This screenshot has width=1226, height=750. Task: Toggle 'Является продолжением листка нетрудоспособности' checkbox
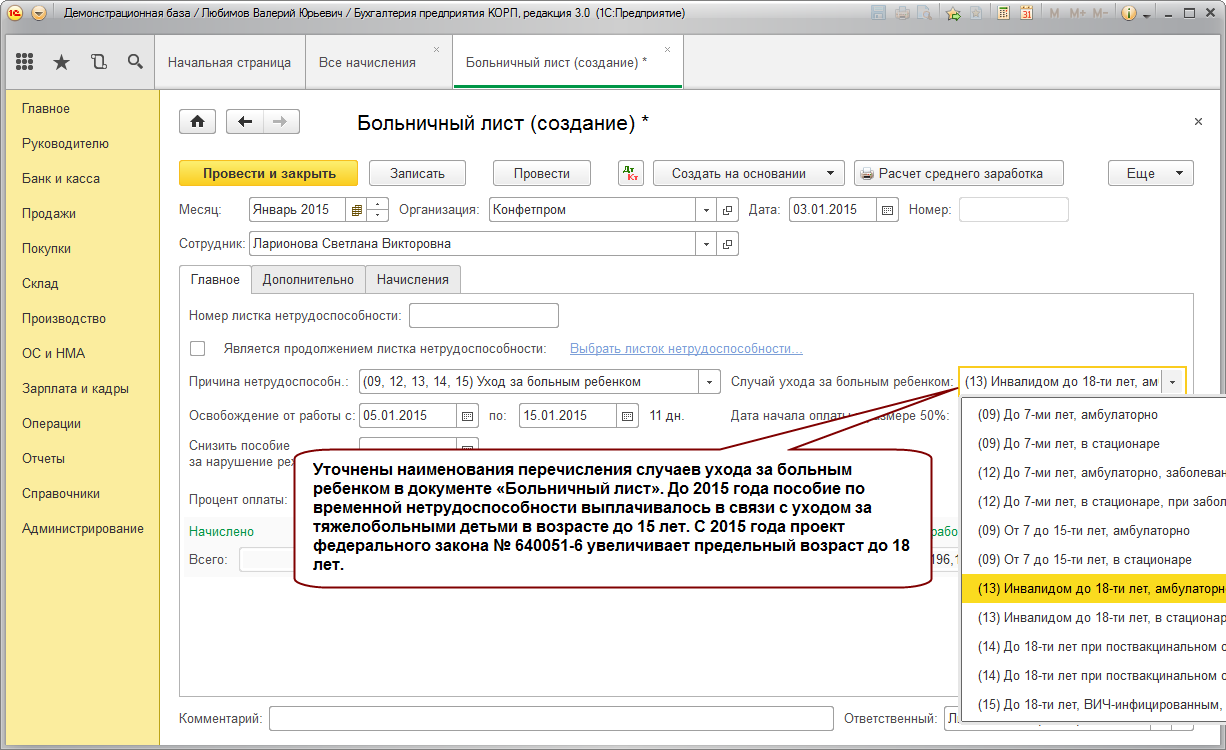pyautogui.click(x=198, y=348)
